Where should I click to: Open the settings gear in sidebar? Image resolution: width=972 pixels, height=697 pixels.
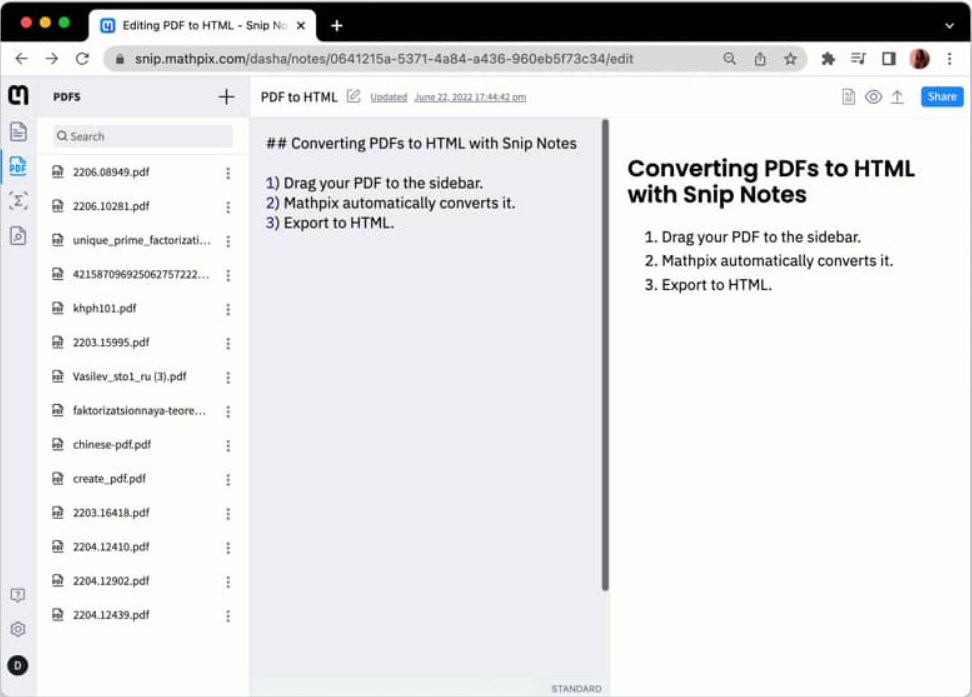click(18, 629)
